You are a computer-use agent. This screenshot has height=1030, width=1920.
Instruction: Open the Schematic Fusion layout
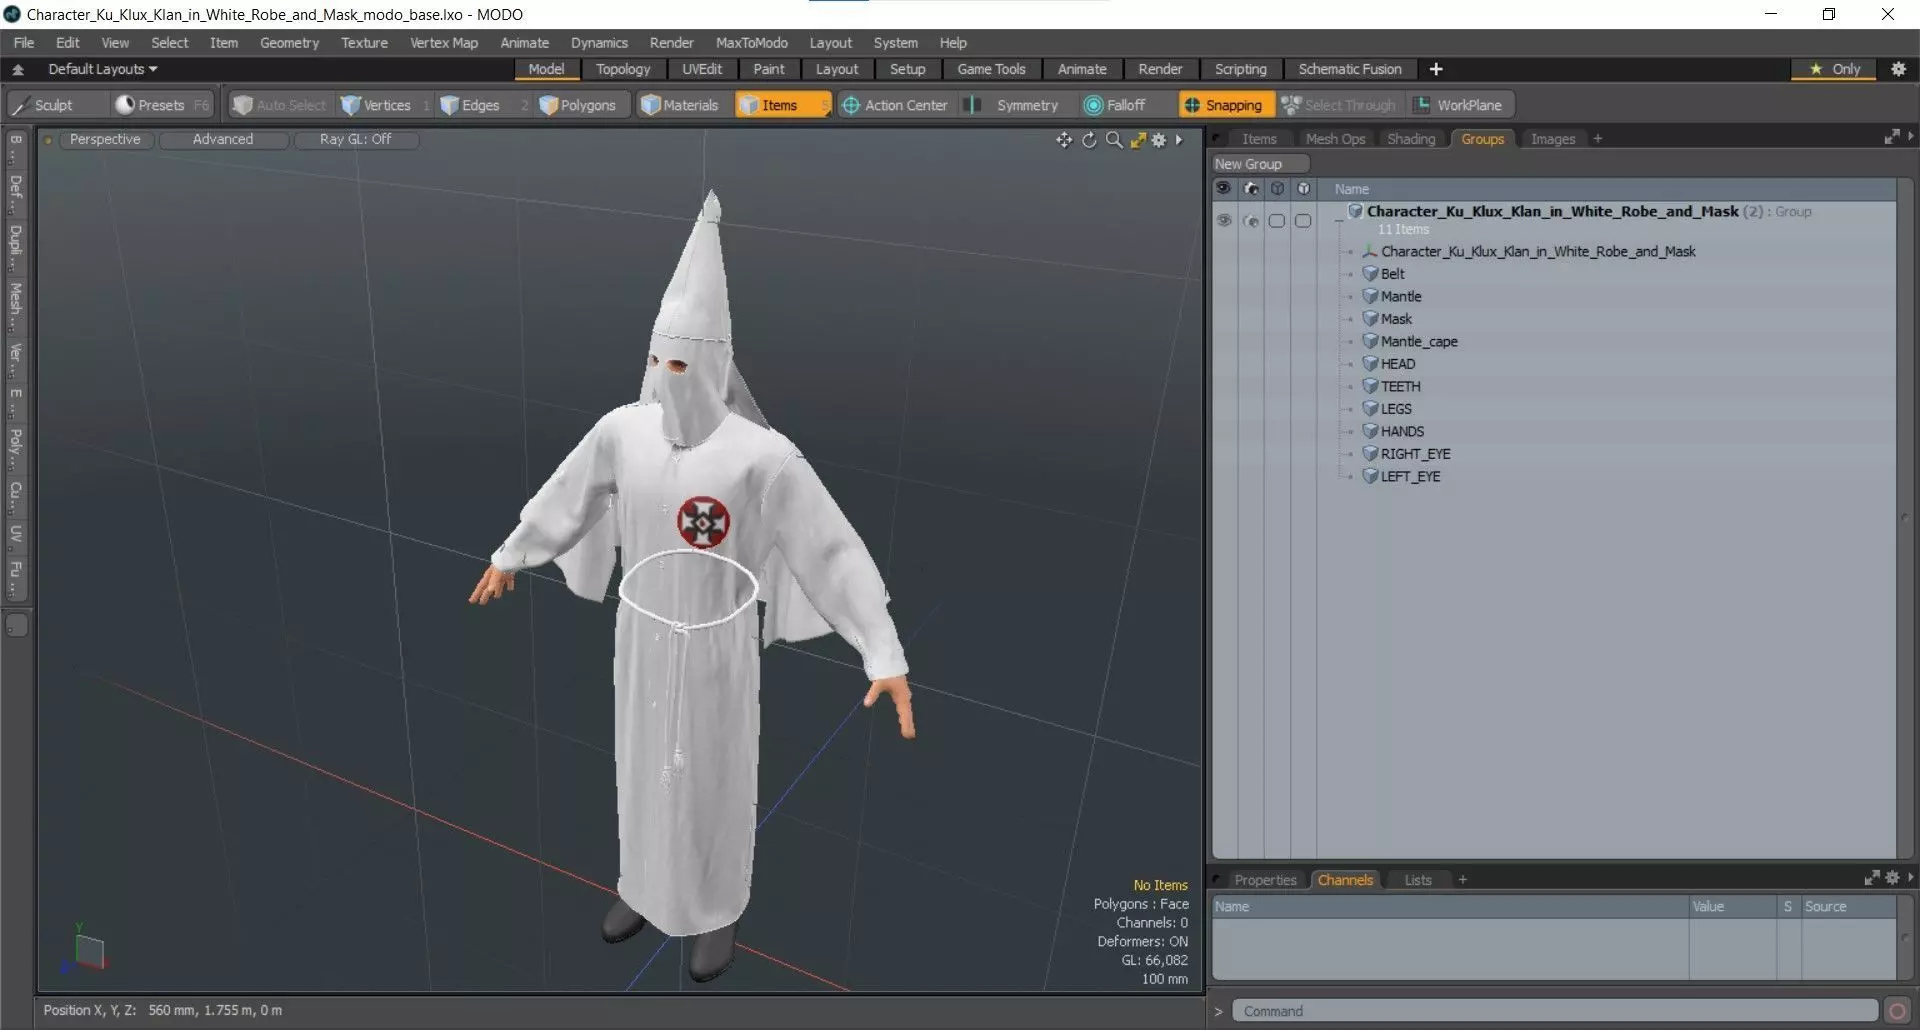[1350, 69]
